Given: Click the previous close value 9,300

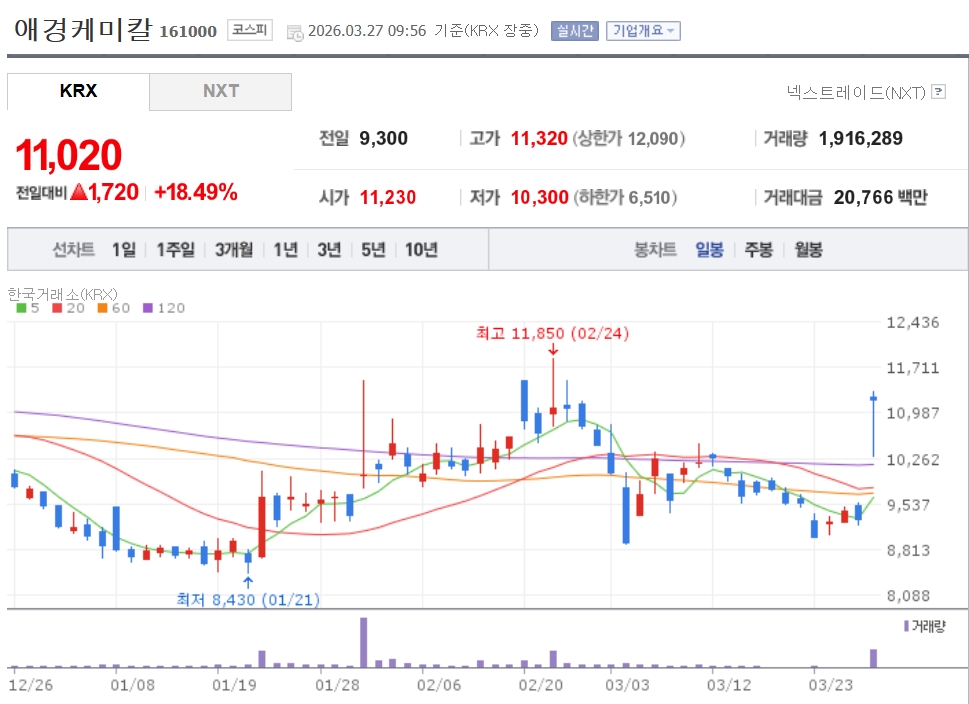Looking at the screenshot, I should pyautogui.click(x=383, y=138).
